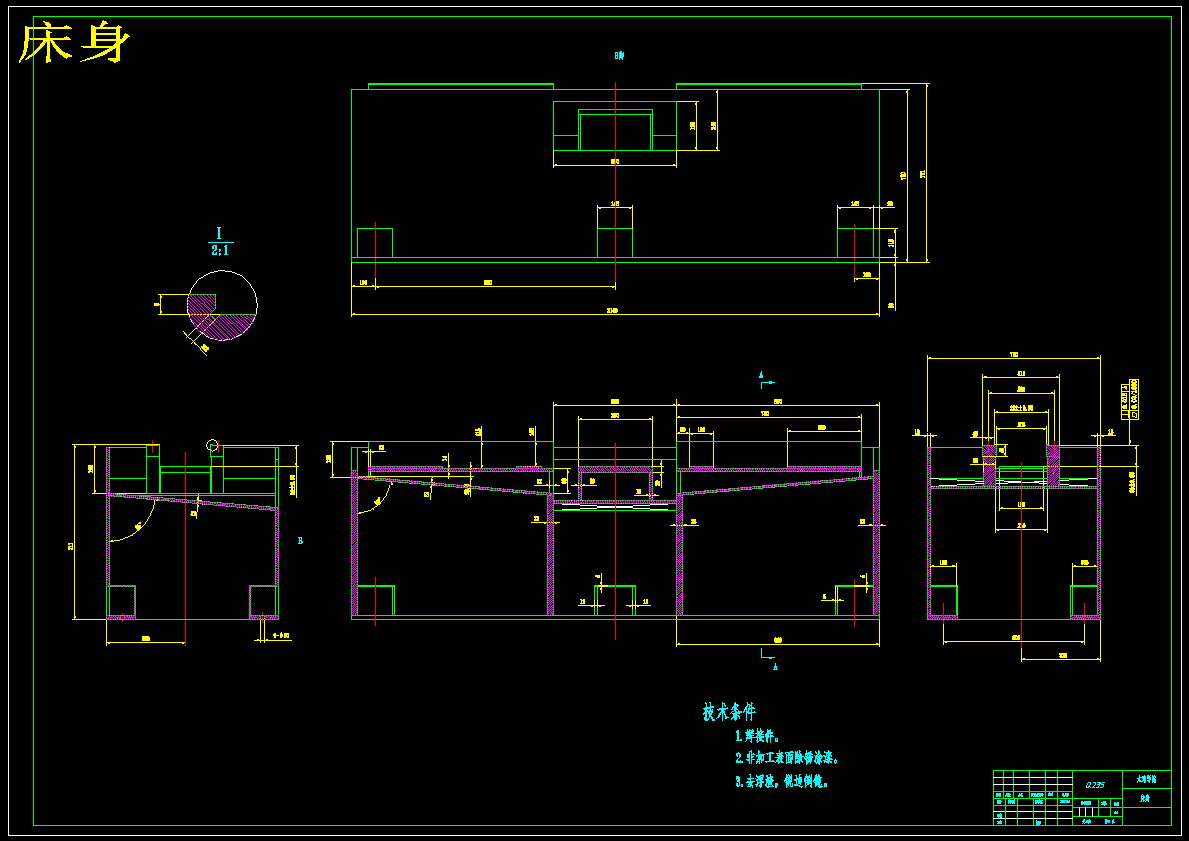Click the "2:1" detail scale text
The image size is (1189, 841).
point(220,251)
